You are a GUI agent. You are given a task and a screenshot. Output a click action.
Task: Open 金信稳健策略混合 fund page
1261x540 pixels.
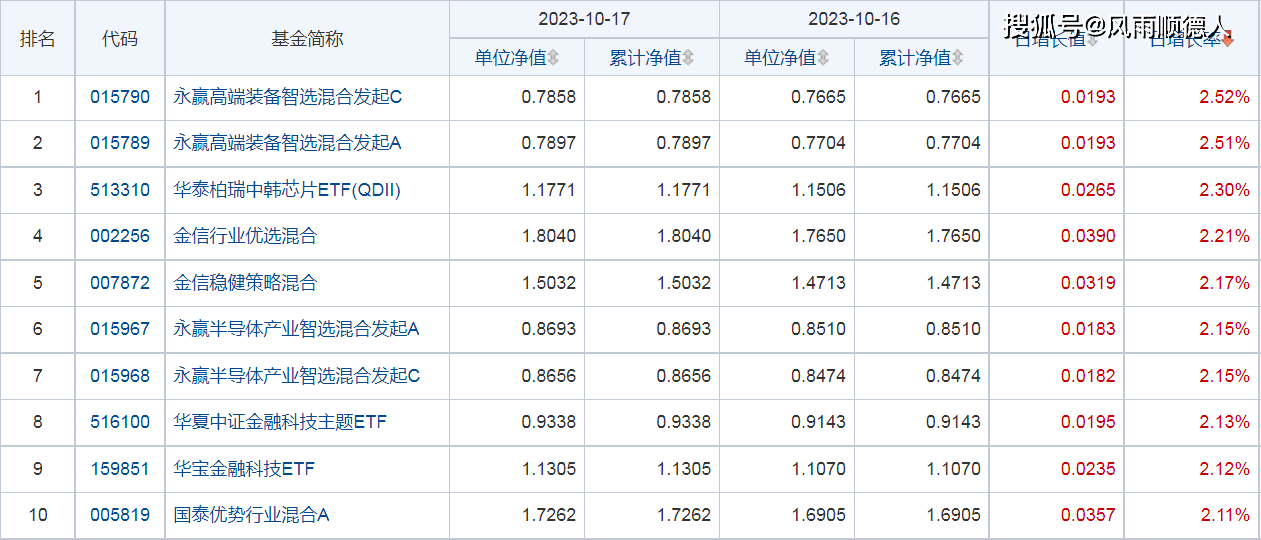tap(245, 283)
